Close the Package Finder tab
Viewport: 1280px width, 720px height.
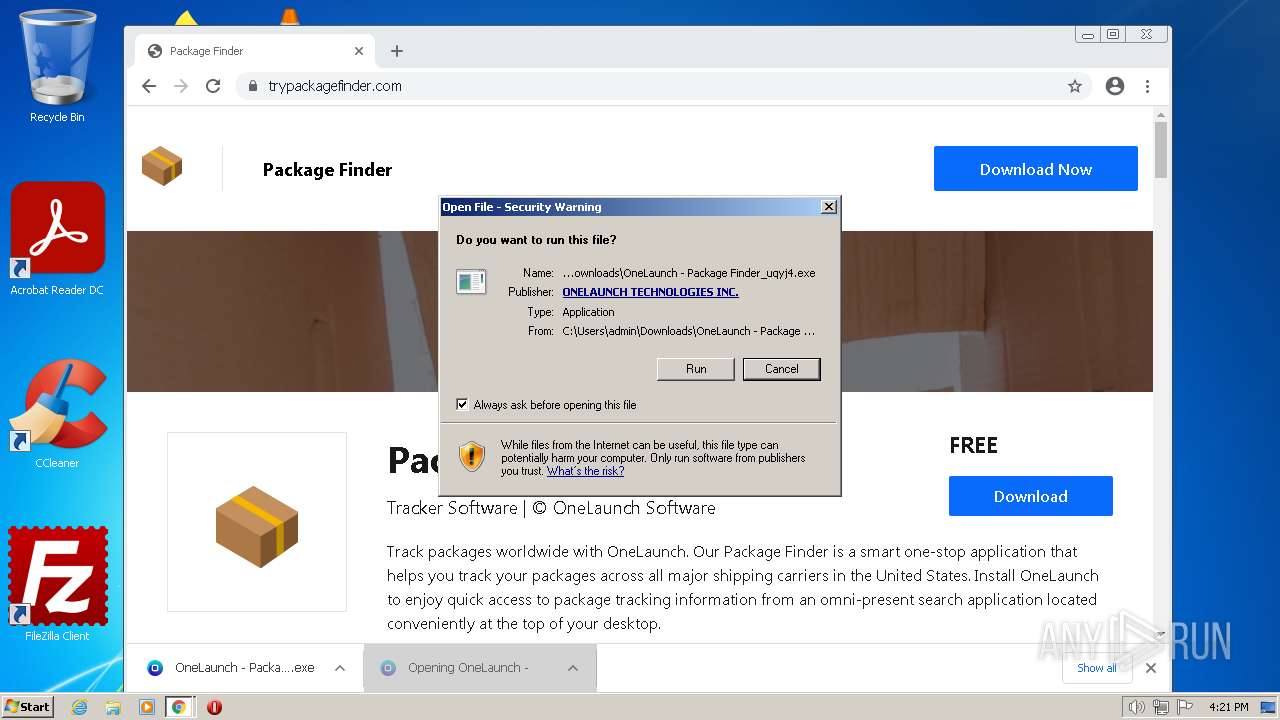(x=359, y=51)
